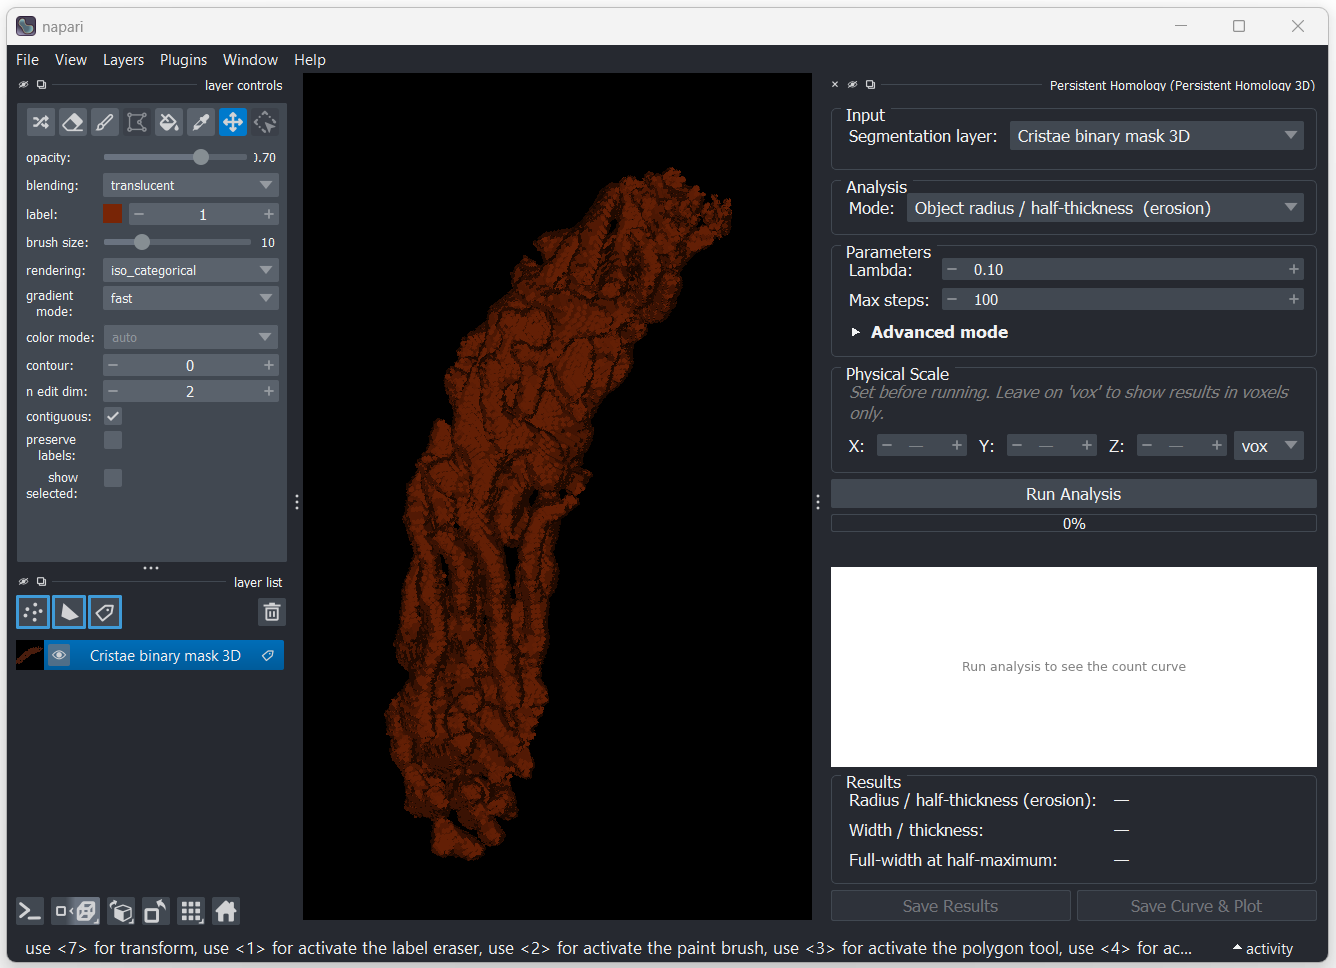The height and width of the screenshot is (968, 1336).
Task: Click the Run Analysis button
Action: pyautogui.click(x=1073, y=494)
